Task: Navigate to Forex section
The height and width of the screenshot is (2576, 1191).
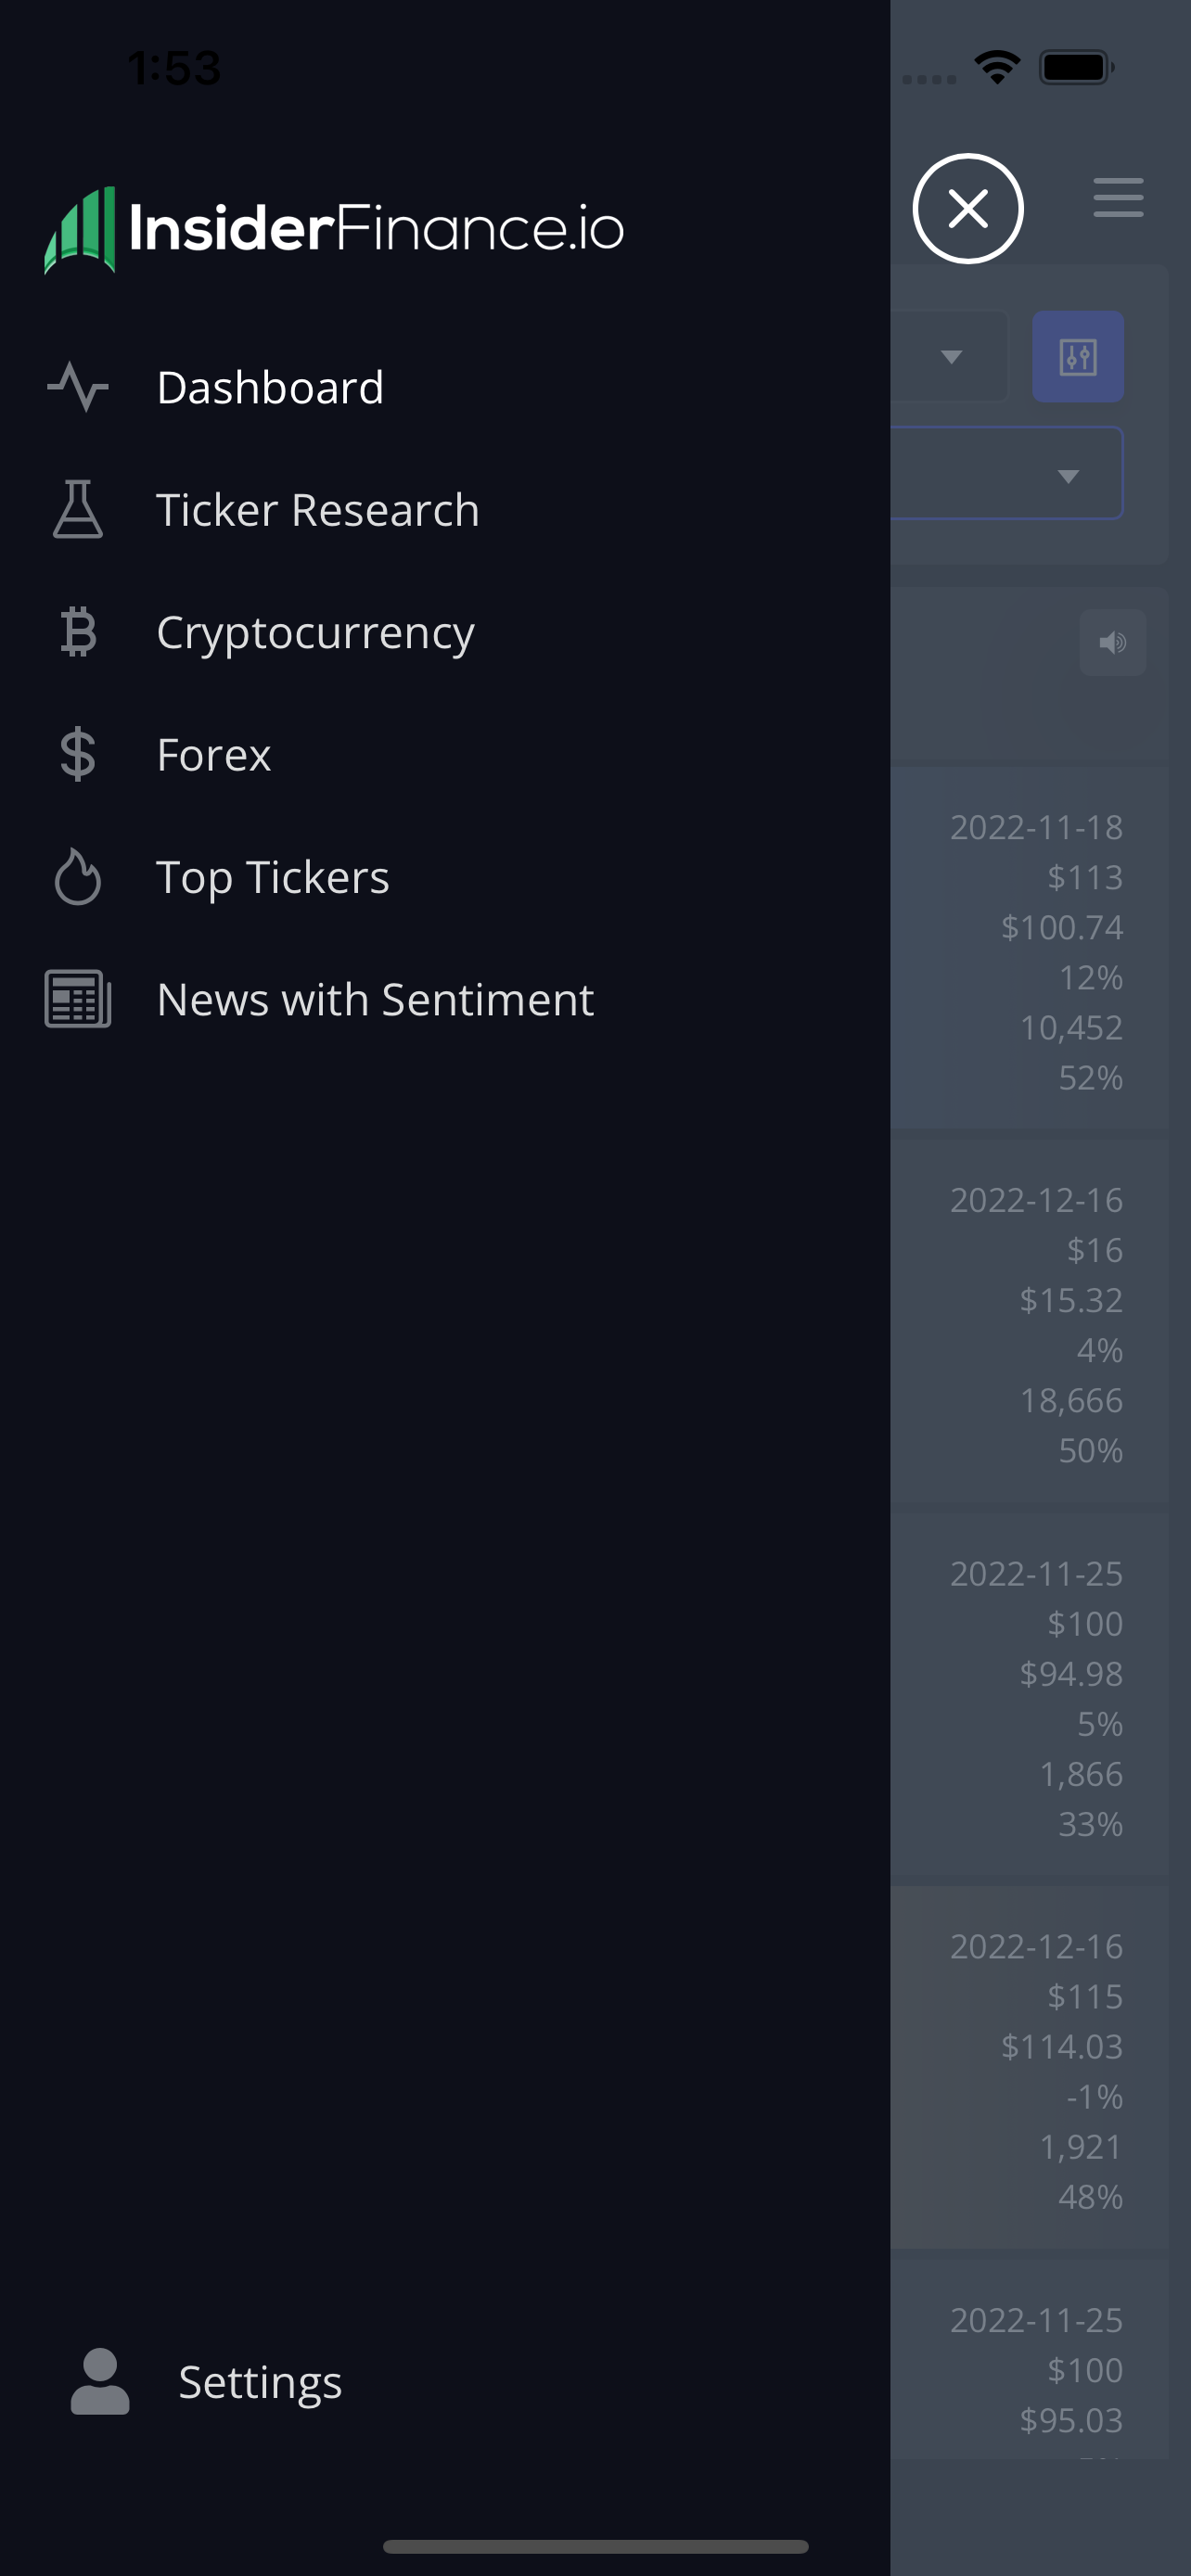Action: click(x=213, y=754)
